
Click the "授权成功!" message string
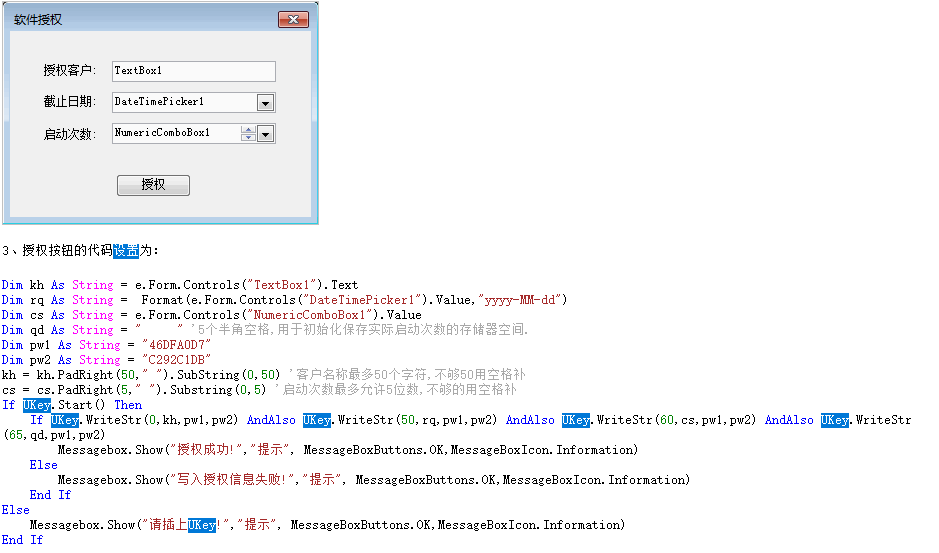204,450
